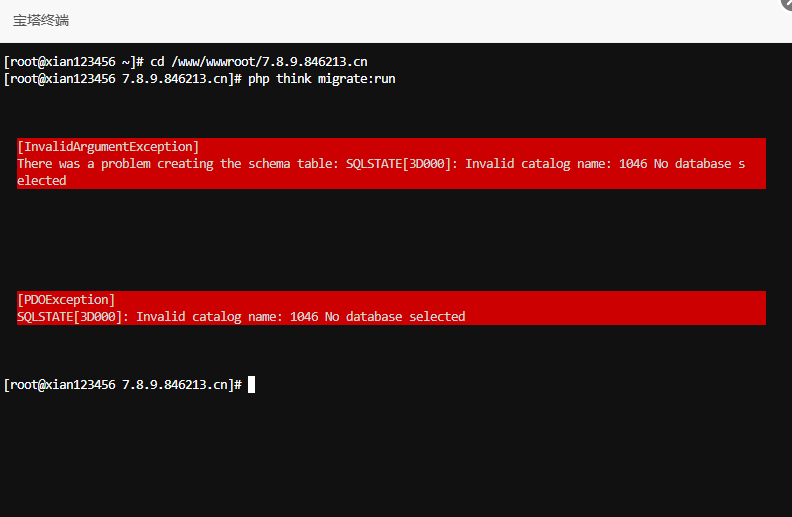
Task: Focus the terminal cursor at the last prompt
Action: [252, 385]
